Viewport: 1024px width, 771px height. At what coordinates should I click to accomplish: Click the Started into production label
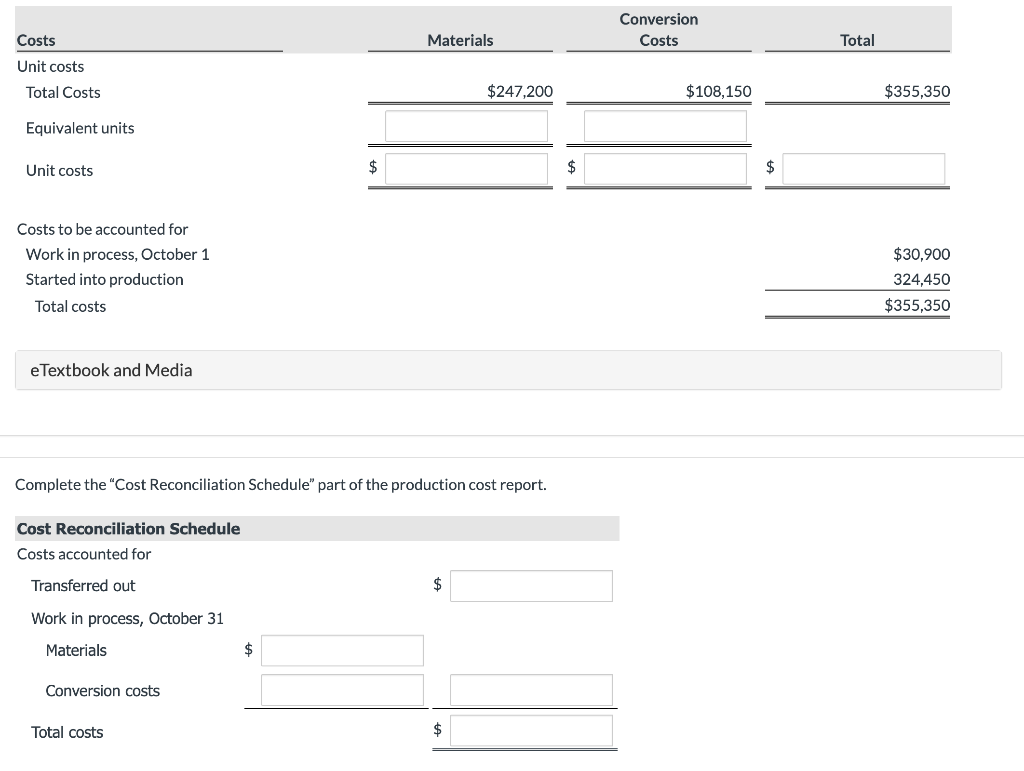(104, 279)
